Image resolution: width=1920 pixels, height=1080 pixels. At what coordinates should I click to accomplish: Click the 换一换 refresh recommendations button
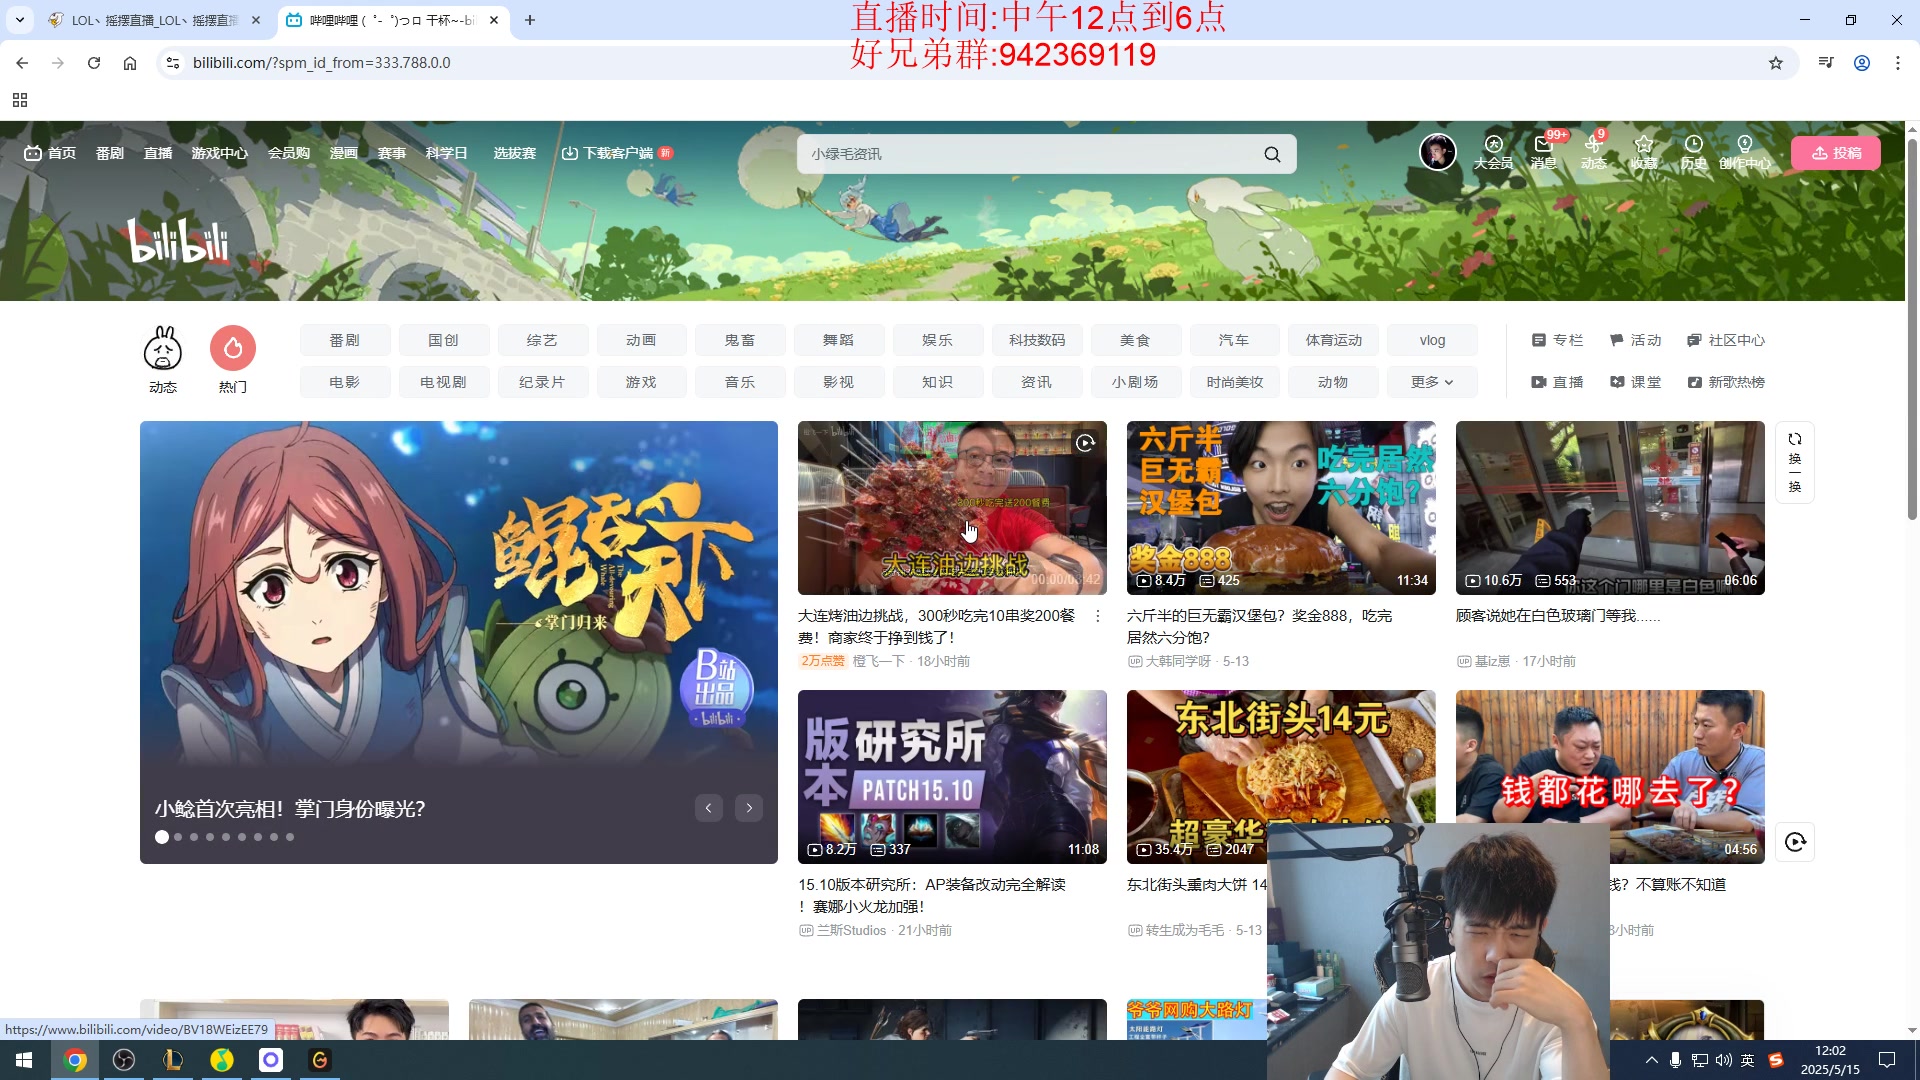(1795, 462)
